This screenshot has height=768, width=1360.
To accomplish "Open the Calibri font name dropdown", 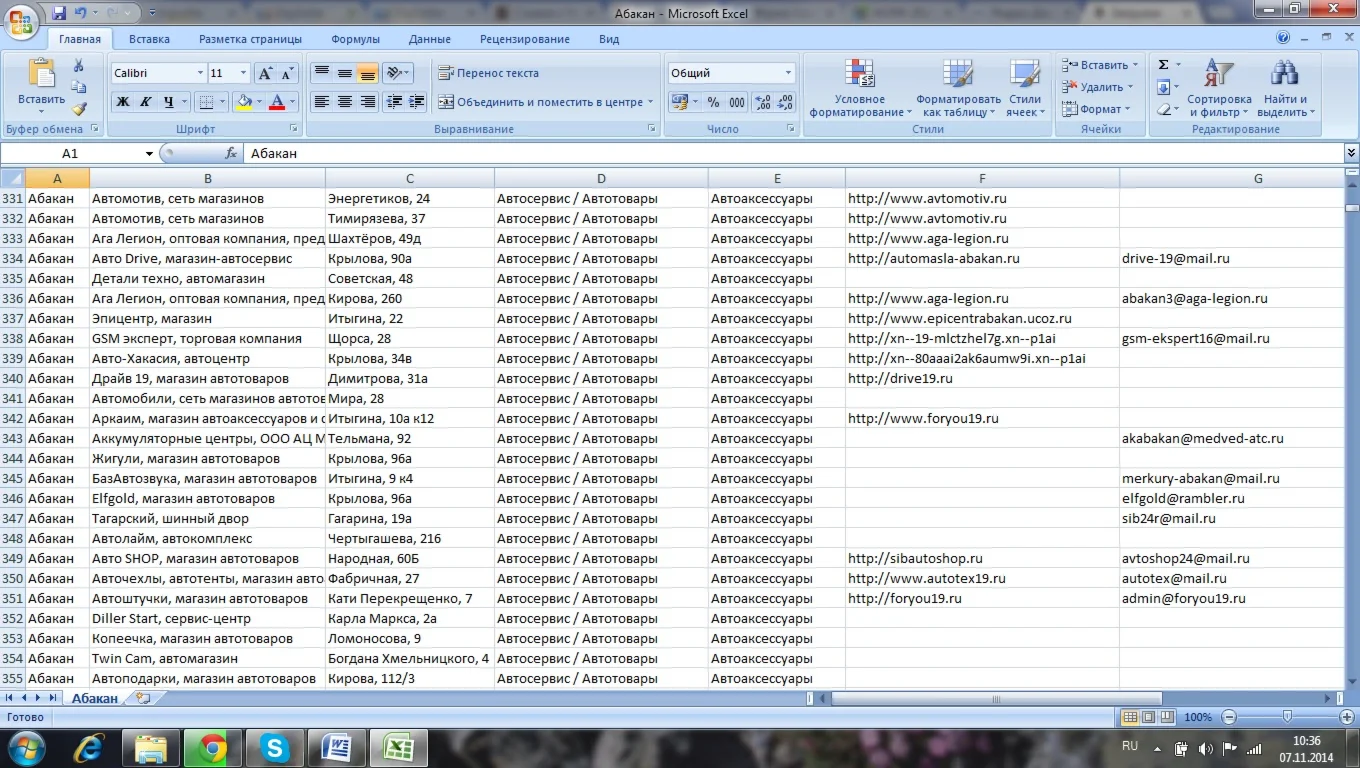I will (x=199, y=74).
